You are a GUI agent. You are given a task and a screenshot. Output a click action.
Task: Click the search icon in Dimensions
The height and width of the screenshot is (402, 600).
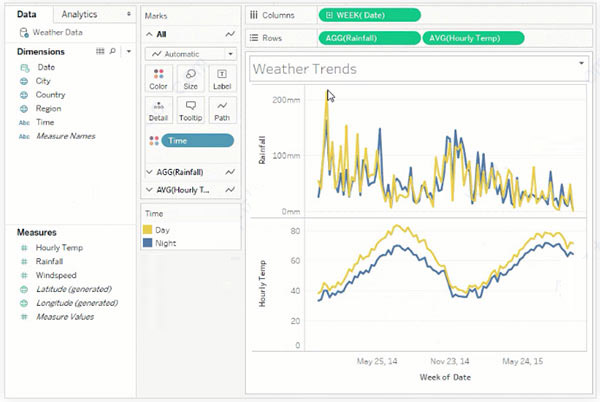tap(113, 50)
